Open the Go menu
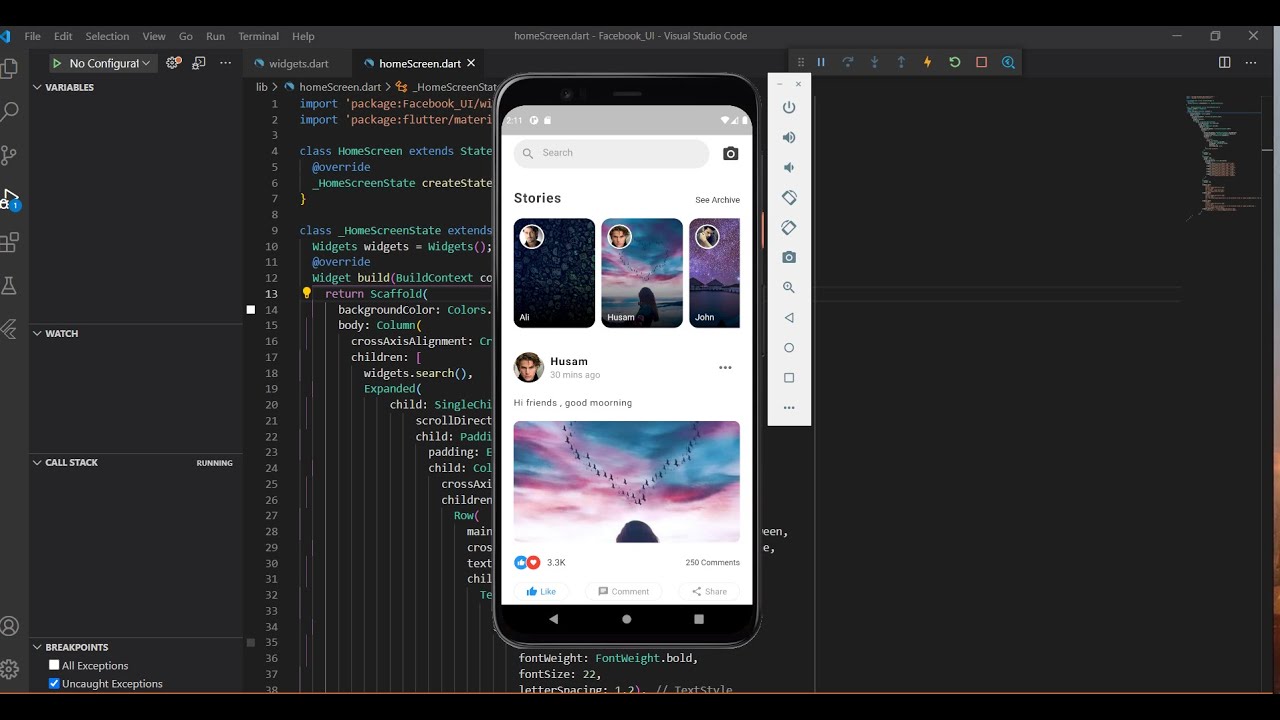1280x720 pixels. 185,36
